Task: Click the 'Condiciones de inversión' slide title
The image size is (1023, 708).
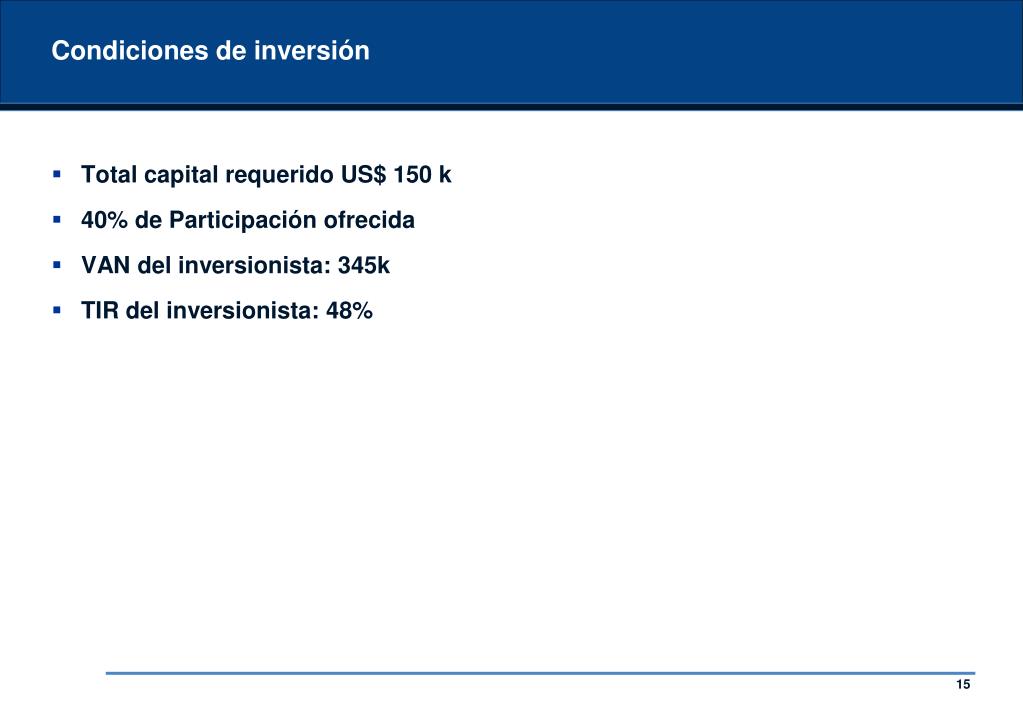Action: pos(210,51)
